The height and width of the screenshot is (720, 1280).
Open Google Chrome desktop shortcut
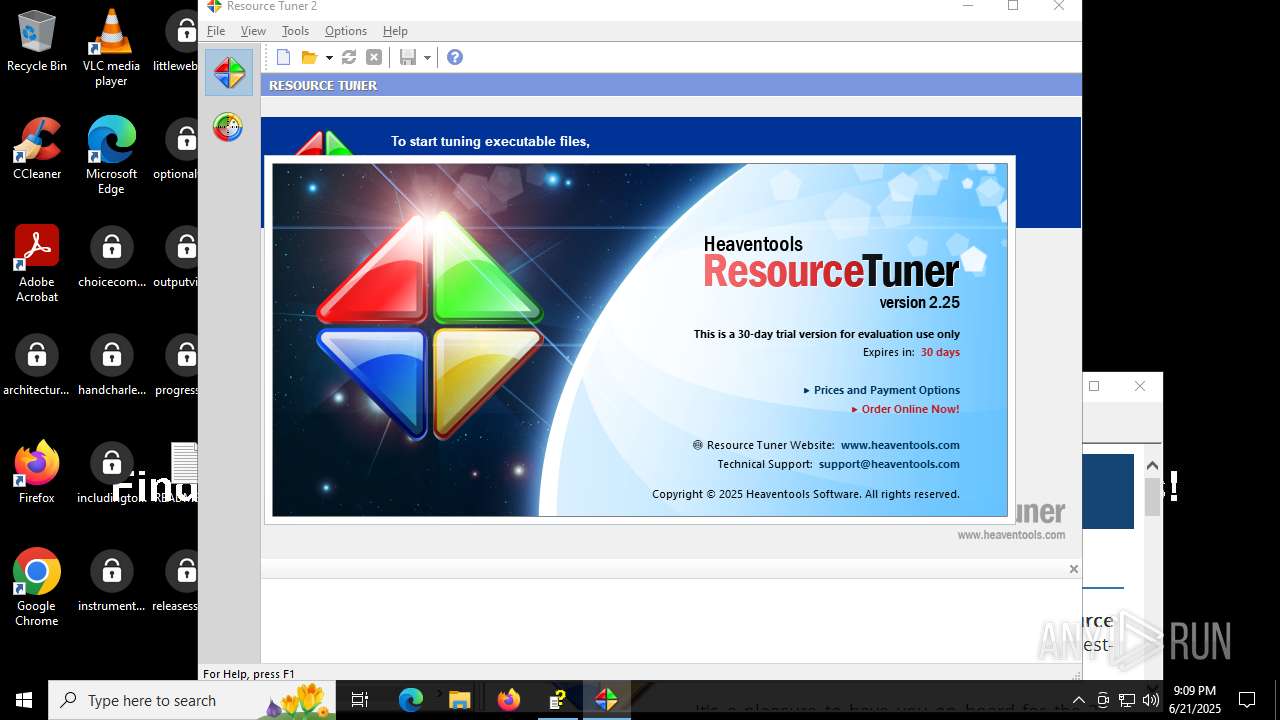(x=37, y=588)
